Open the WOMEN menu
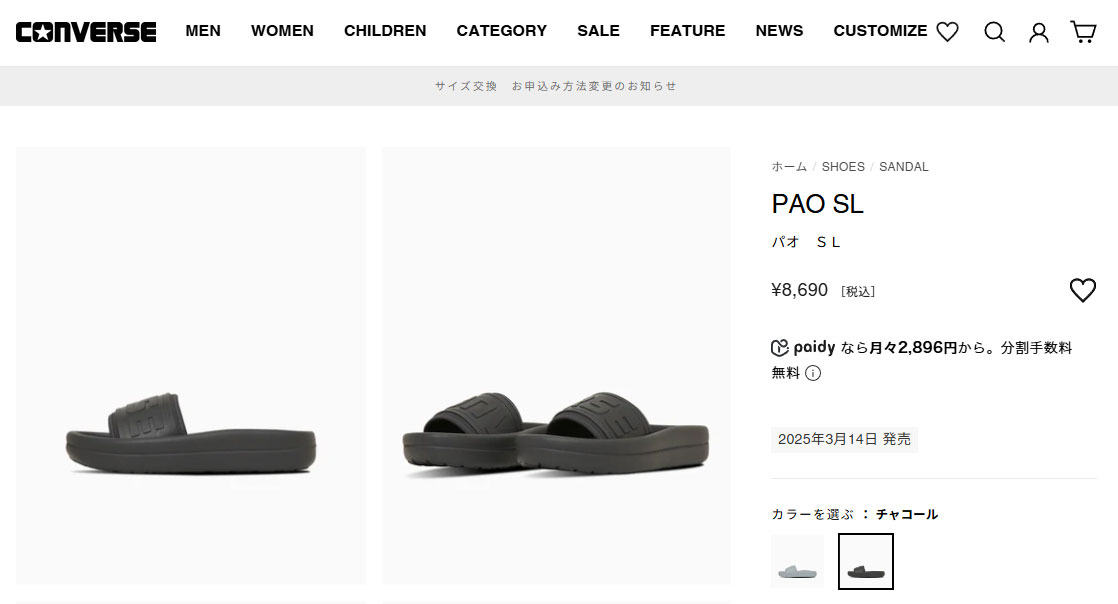The width and height of the screenshot is (1118, 604). point(282,31)
